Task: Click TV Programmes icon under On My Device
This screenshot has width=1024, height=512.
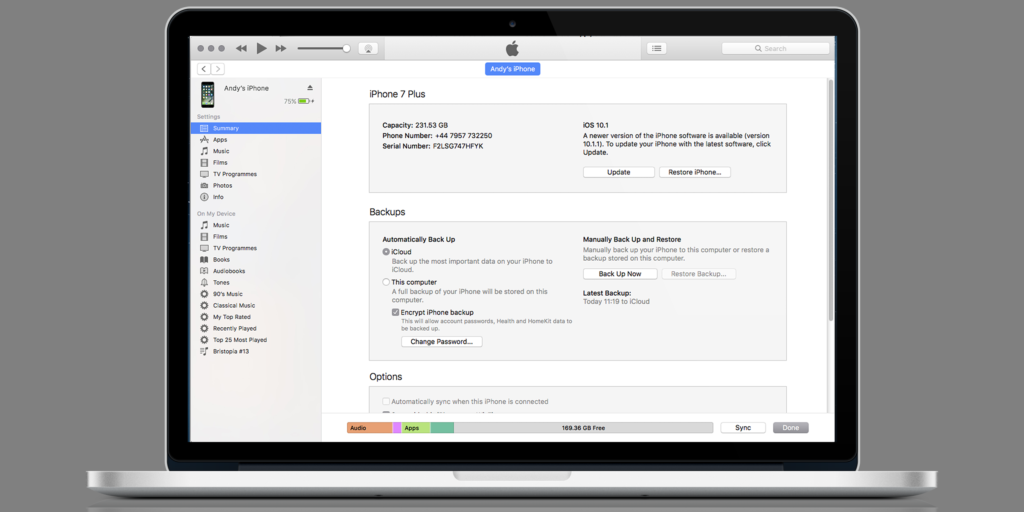Action: tap(204, 248)
